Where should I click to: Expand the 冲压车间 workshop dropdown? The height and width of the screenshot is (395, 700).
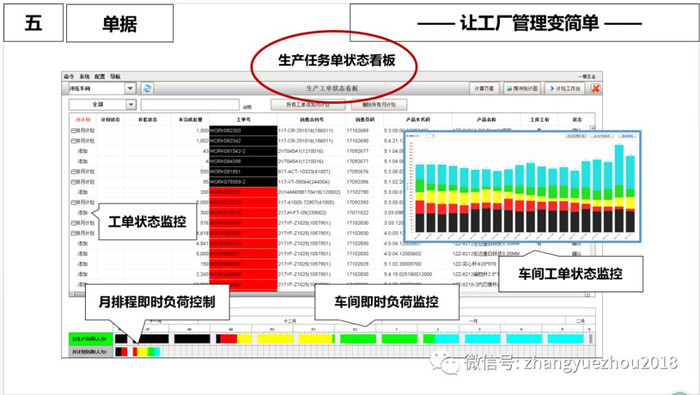tap(130, 88)
